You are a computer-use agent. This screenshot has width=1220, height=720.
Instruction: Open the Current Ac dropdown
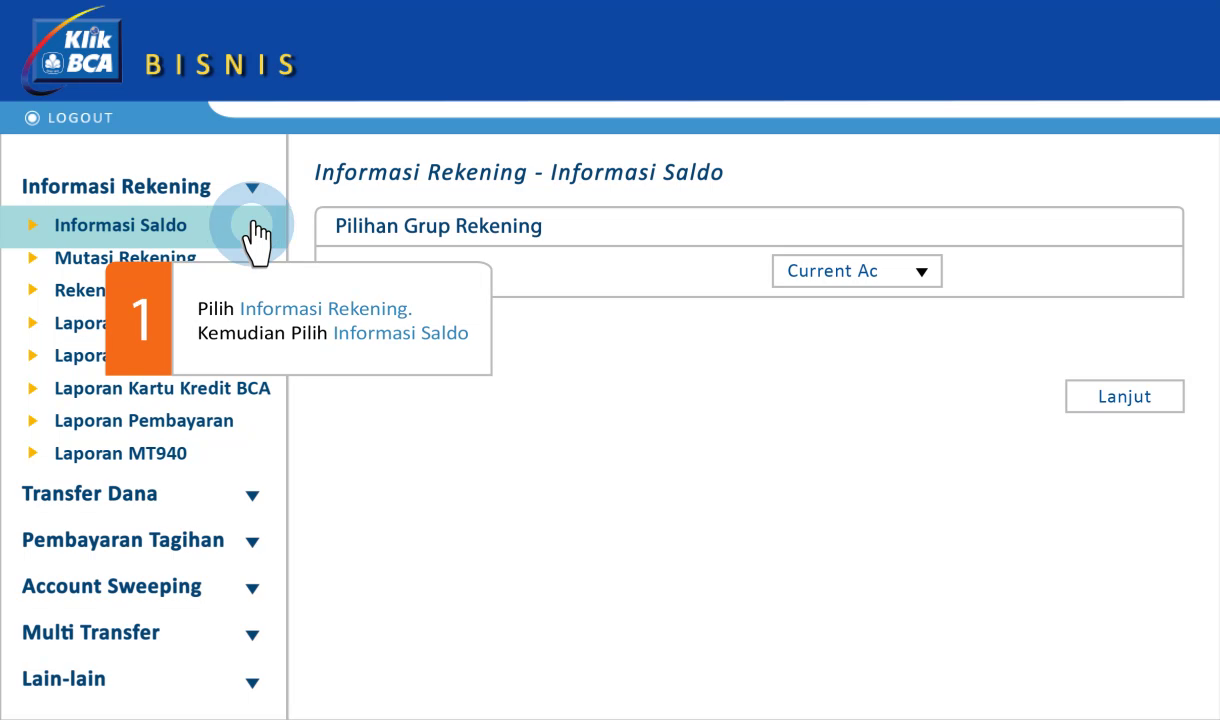click(x=857, y=271)
